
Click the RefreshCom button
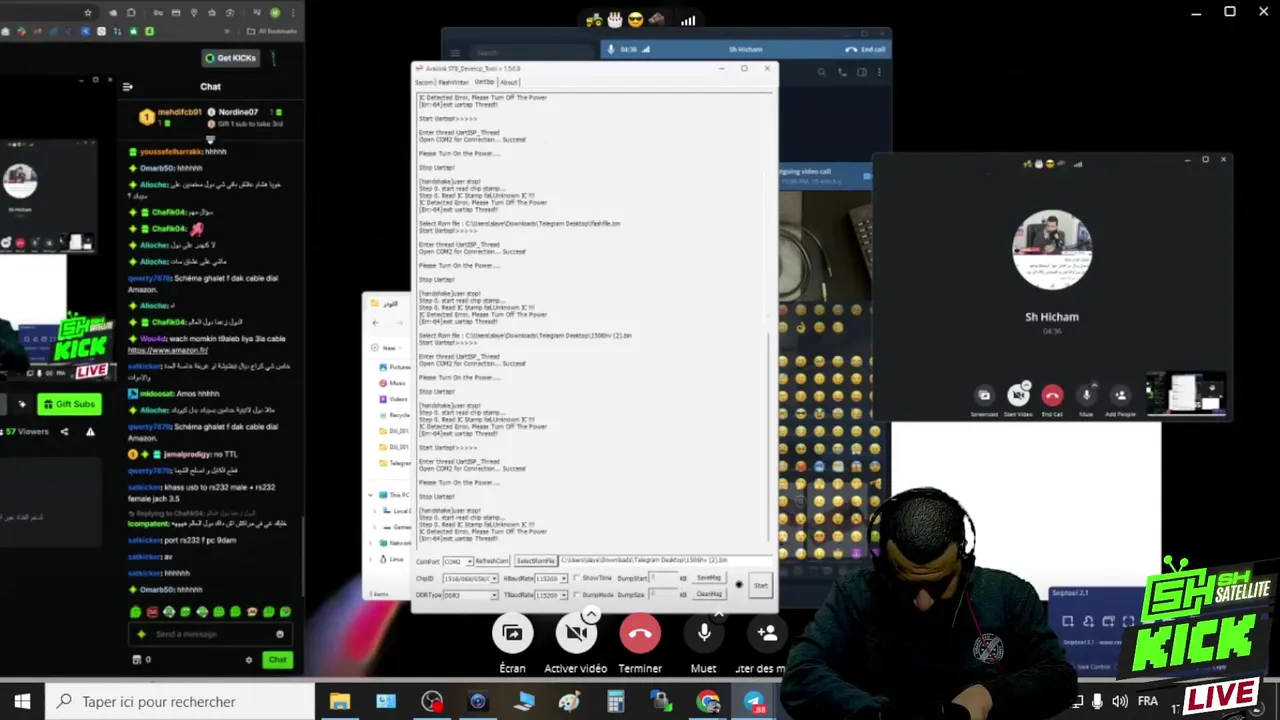point(492,562)
